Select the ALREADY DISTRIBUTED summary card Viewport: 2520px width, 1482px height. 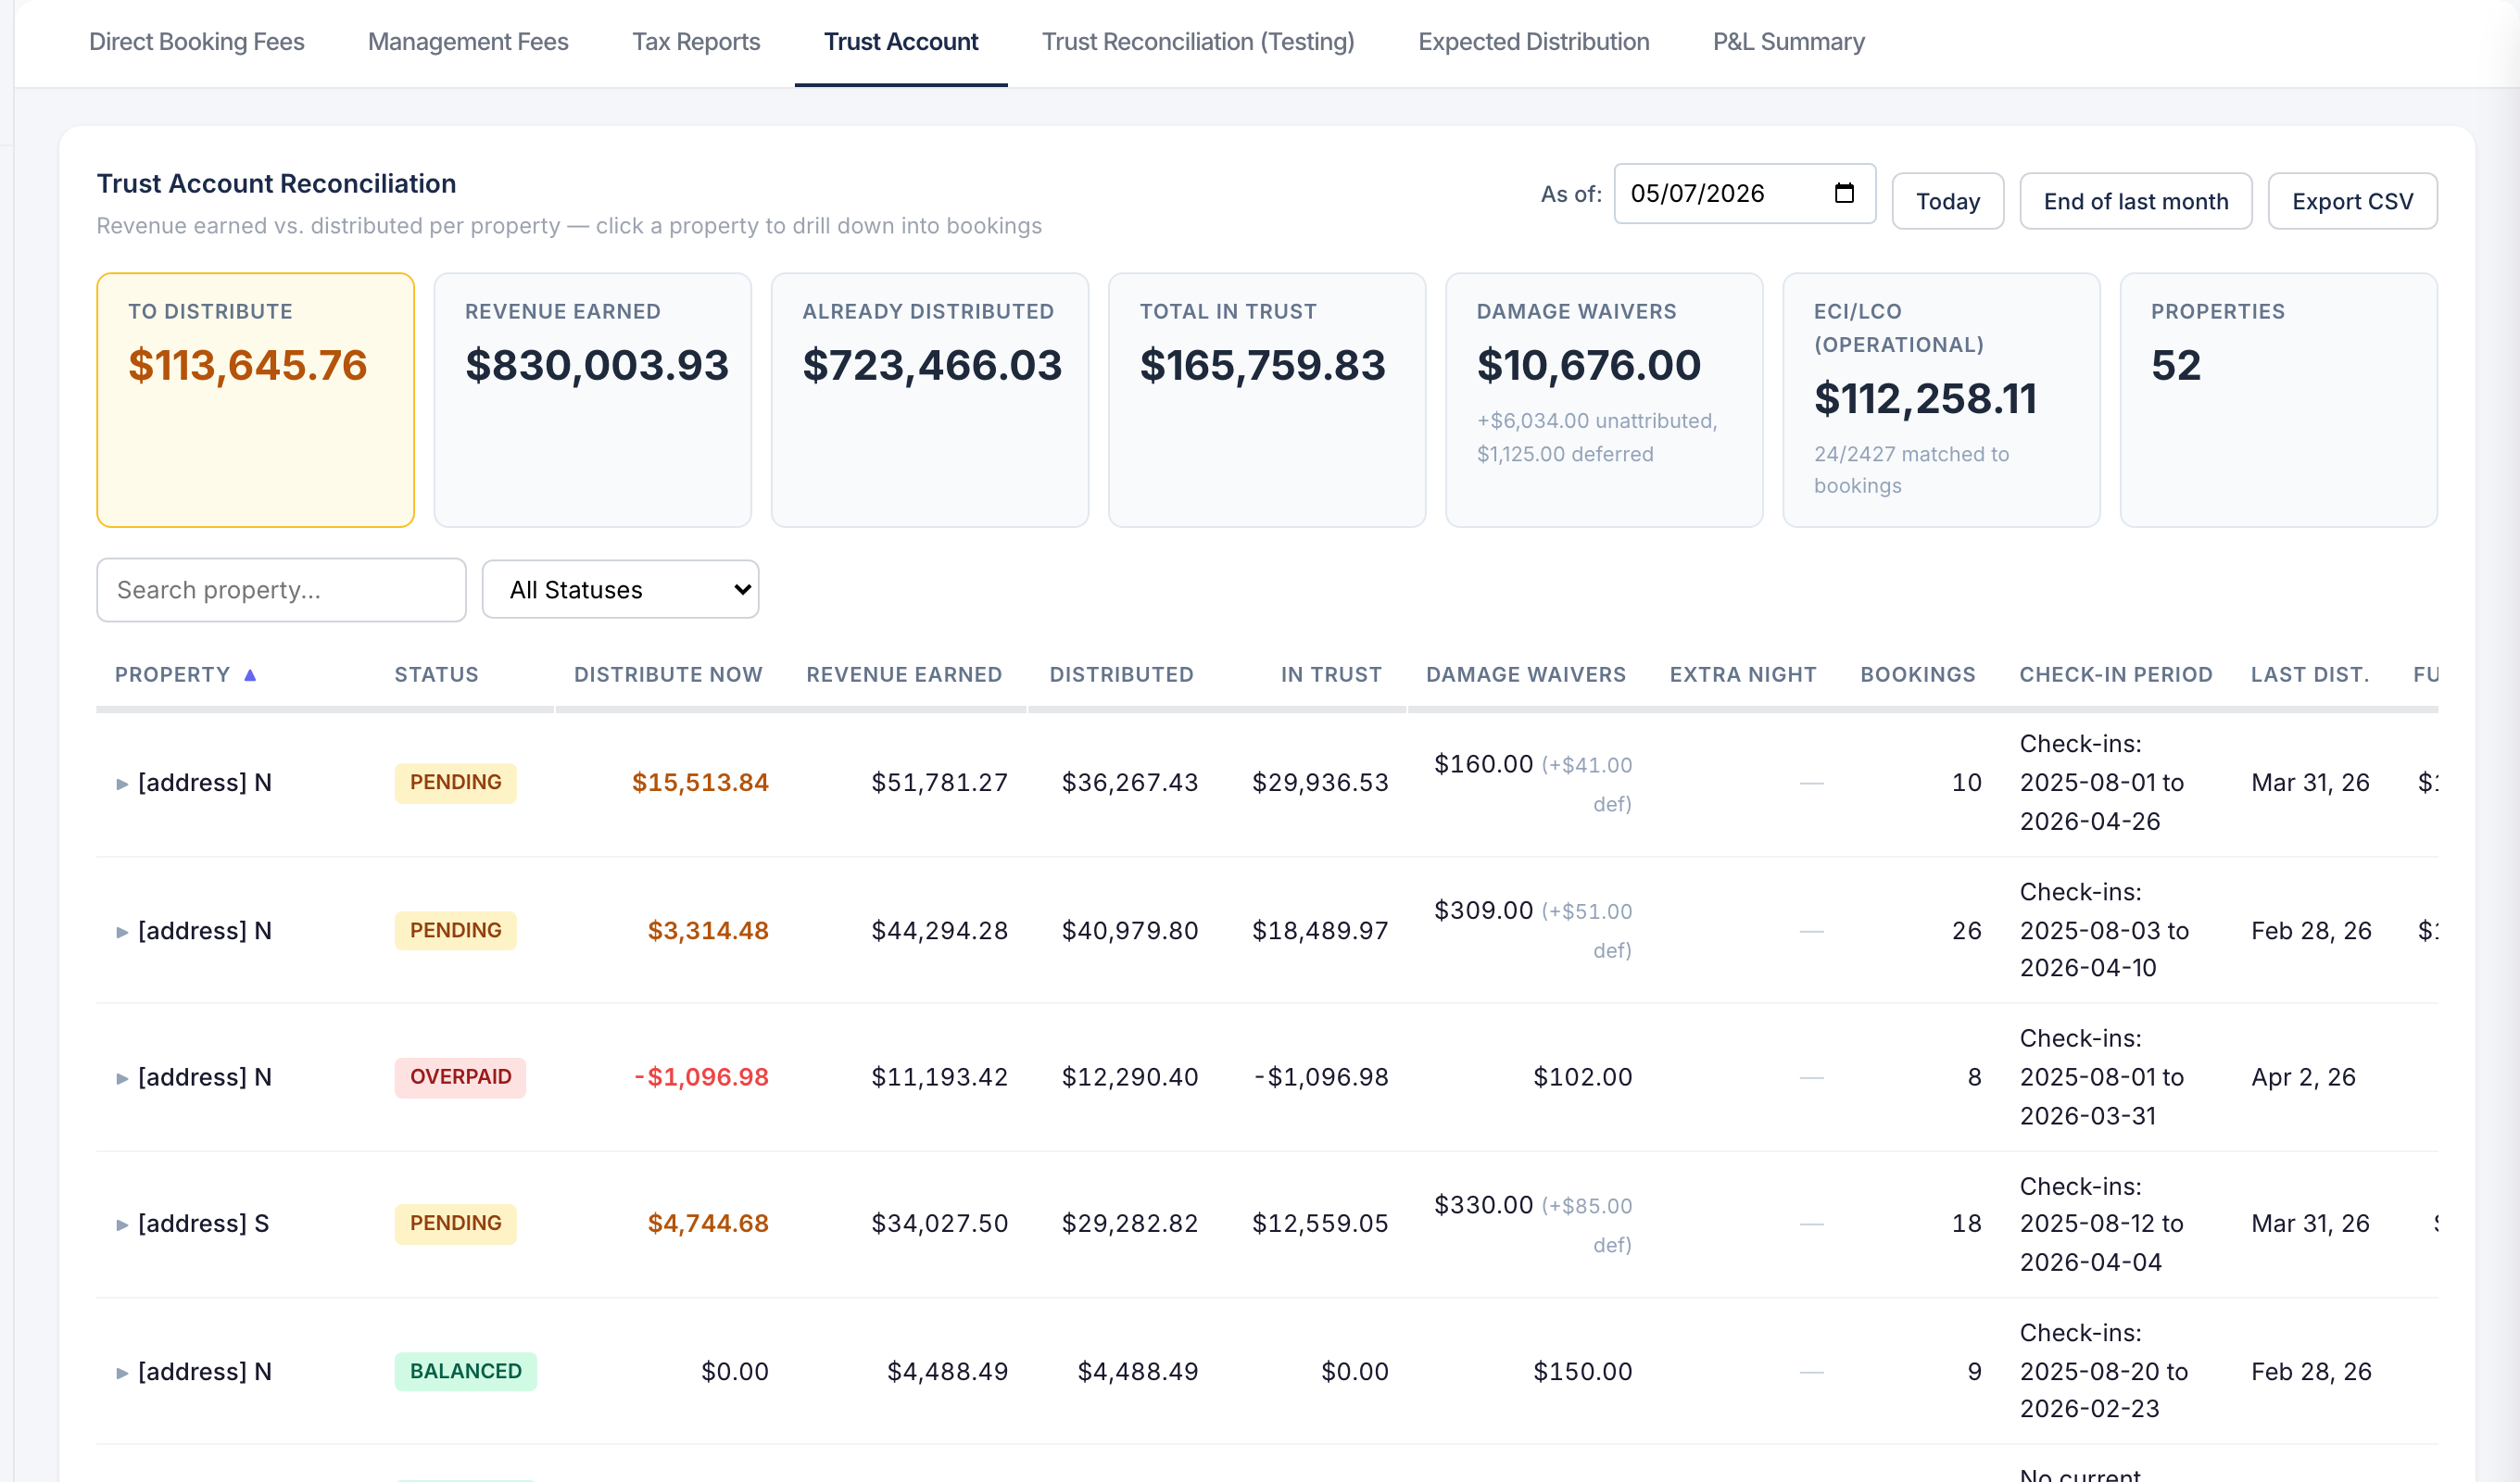930,400
